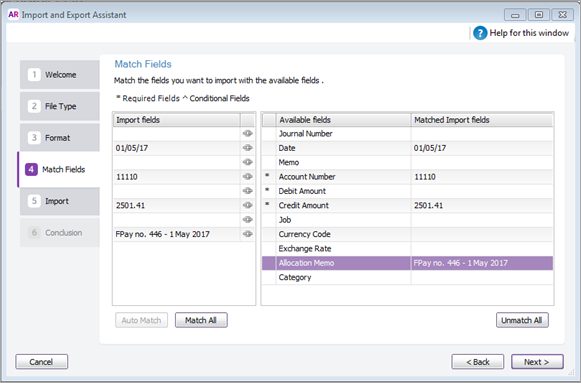
Task: Click Matched Import fields column header
Action: point(482,120)
